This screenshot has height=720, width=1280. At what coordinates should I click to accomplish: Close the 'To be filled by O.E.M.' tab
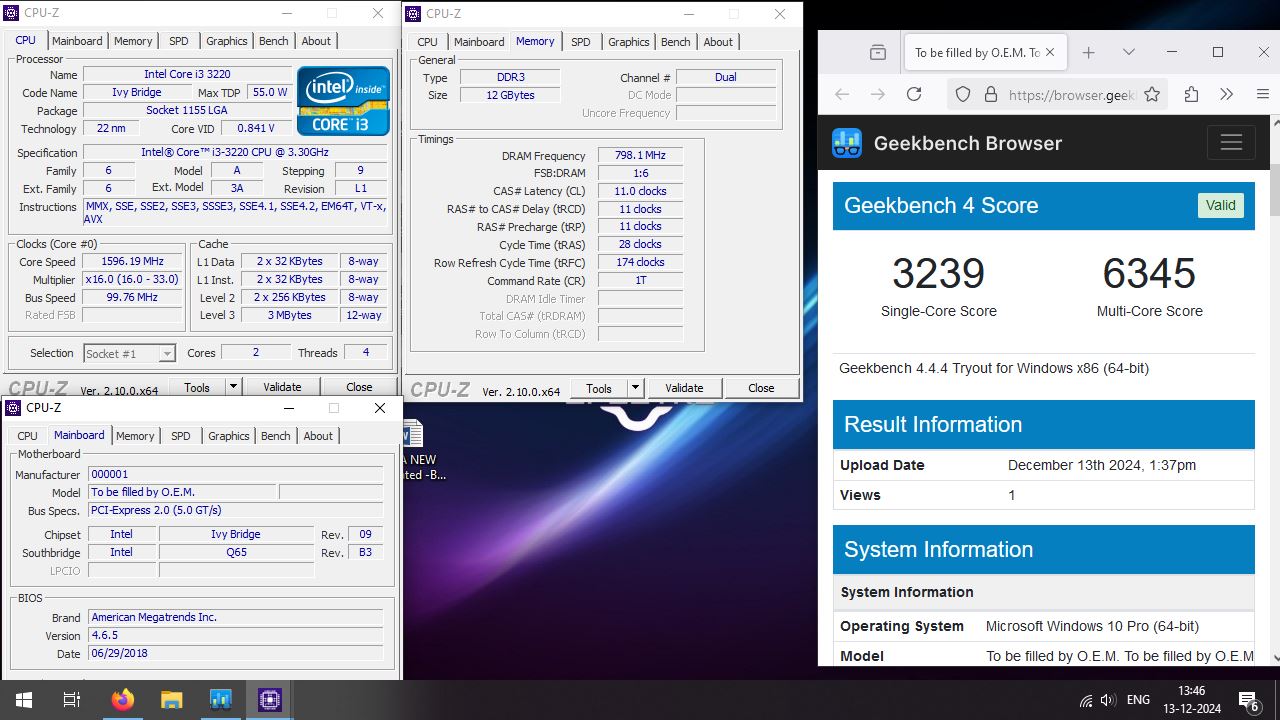click(x=1050, y=52)
